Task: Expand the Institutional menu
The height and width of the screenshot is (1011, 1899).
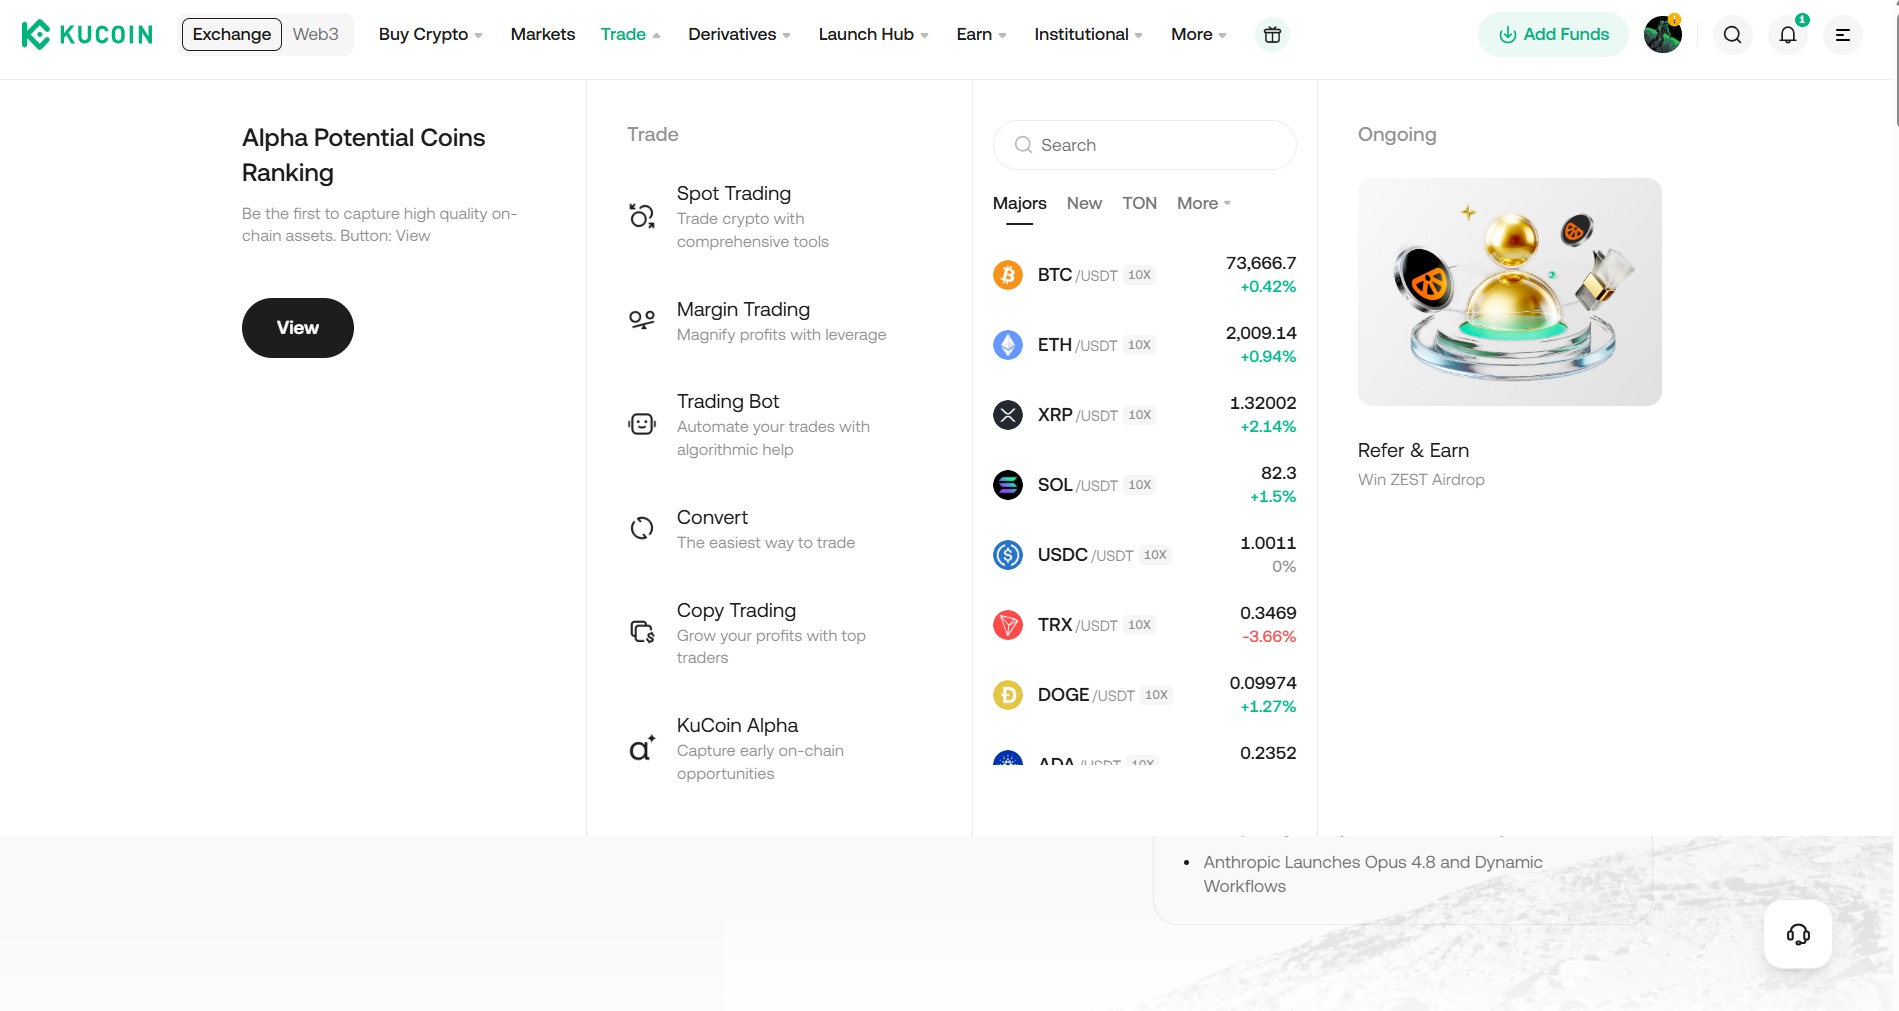Action: pyautogui.click(x=1089, y=35)
